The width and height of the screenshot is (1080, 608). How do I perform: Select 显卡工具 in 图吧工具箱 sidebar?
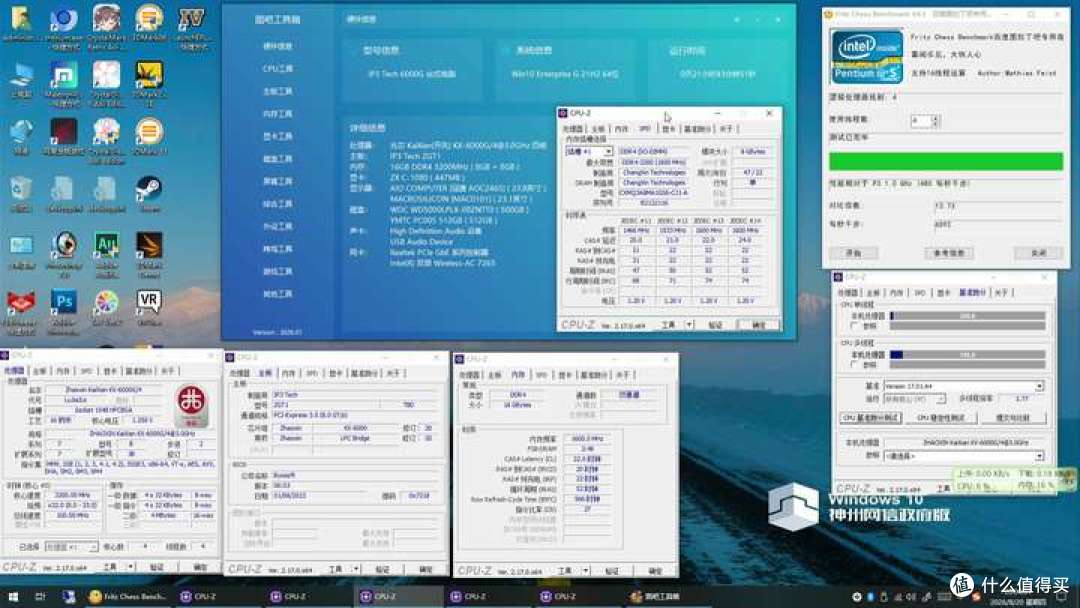278,136
